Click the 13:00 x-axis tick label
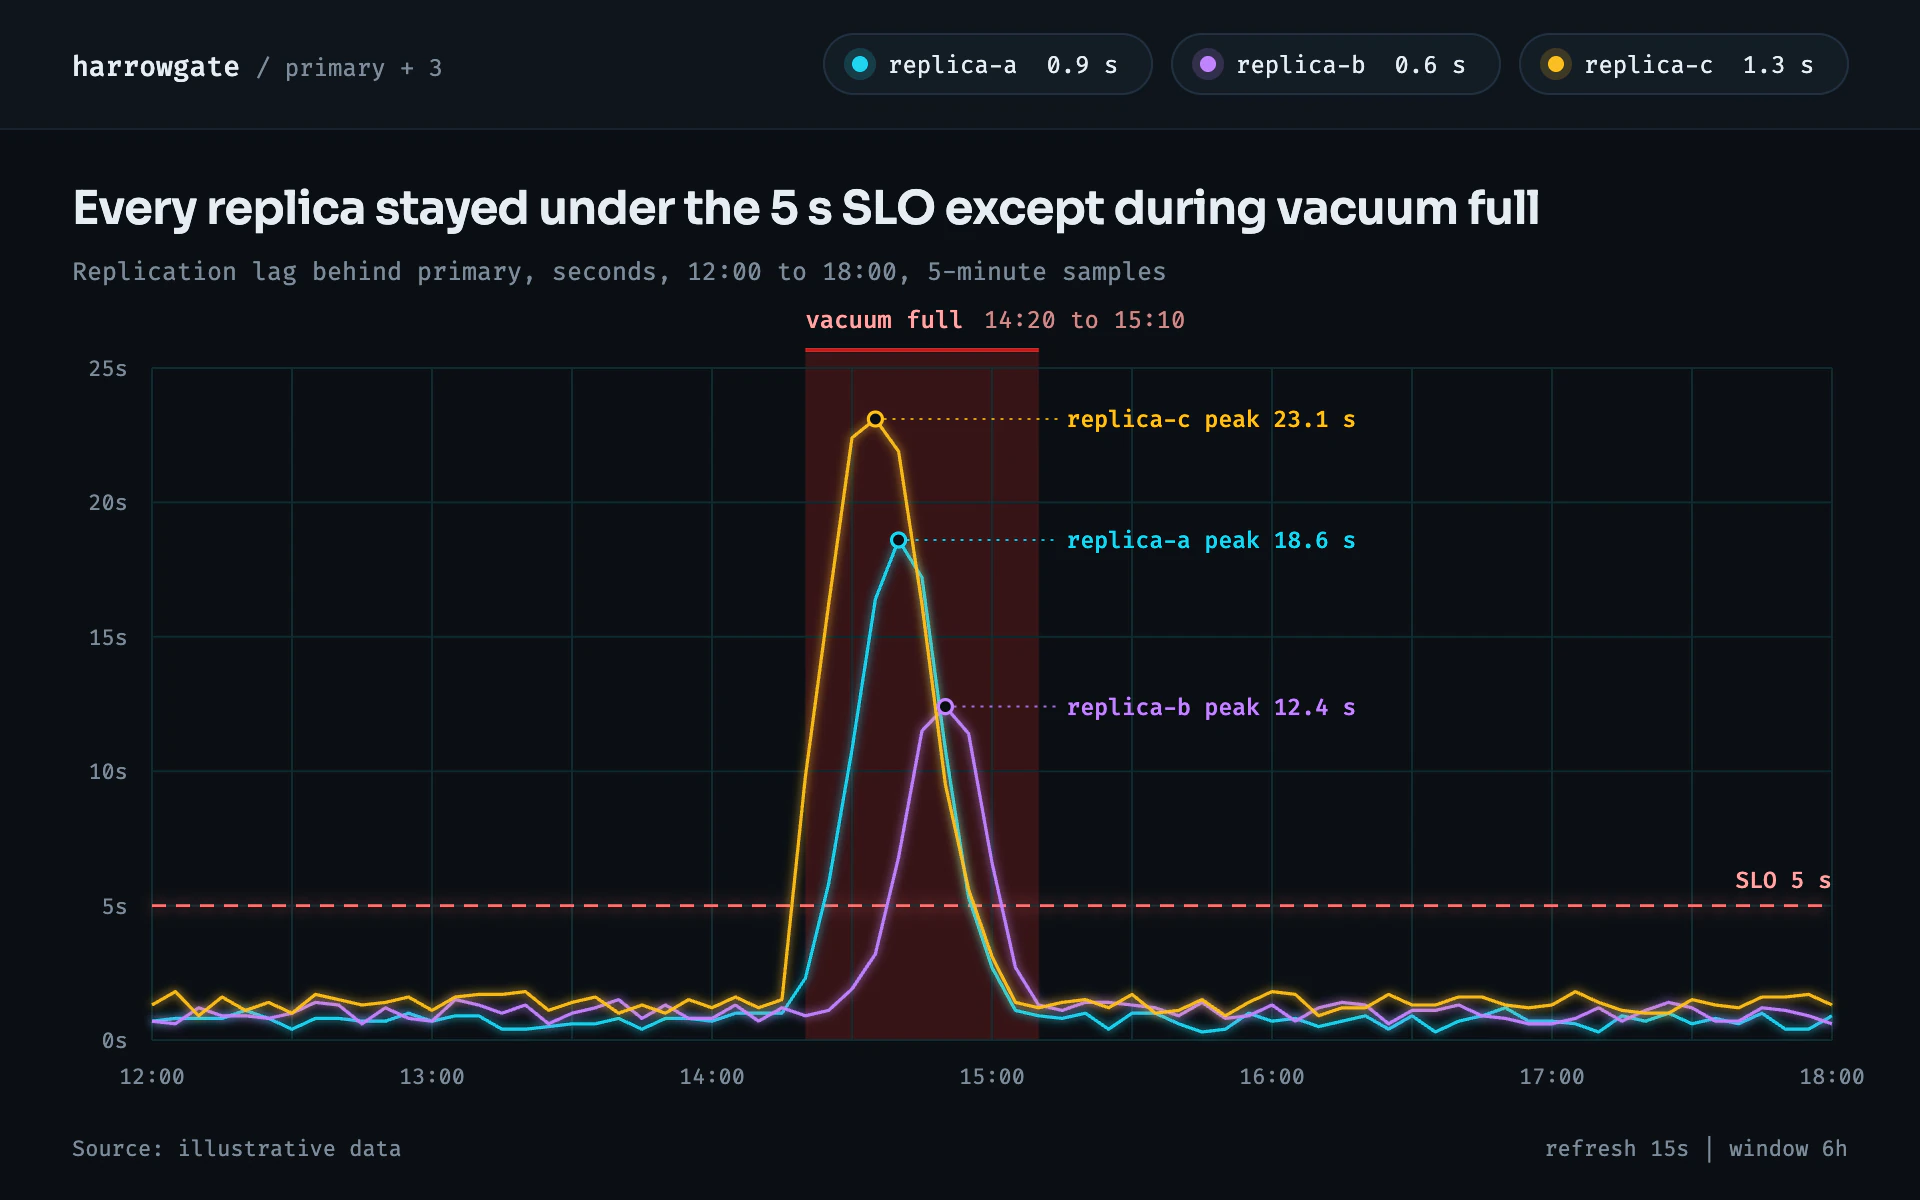The image size is (1920, 1200). point(432,1077)
